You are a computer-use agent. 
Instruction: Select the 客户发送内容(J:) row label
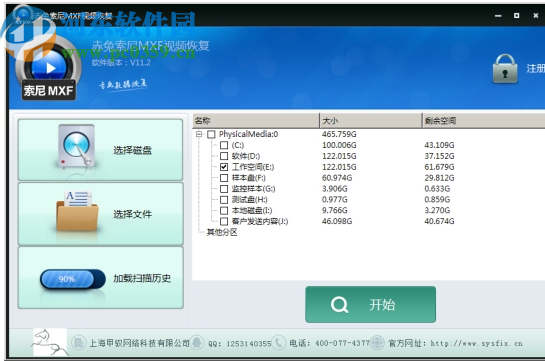260,221
